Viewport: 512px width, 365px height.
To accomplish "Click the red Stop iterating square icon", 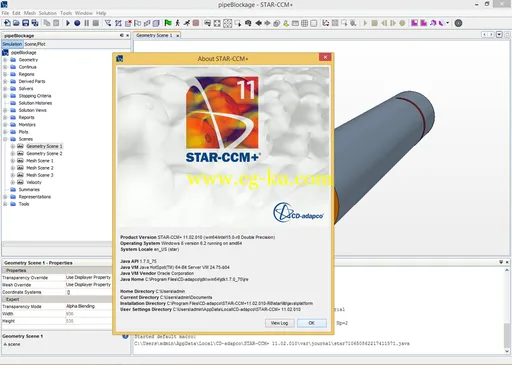I will pyautogui.click(x=196, y=23).
